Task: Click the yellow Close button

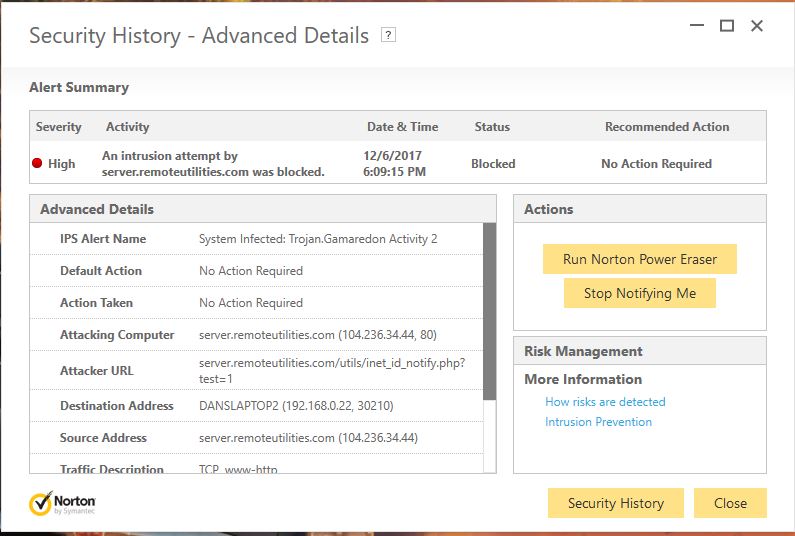Action: pos(730,503)
